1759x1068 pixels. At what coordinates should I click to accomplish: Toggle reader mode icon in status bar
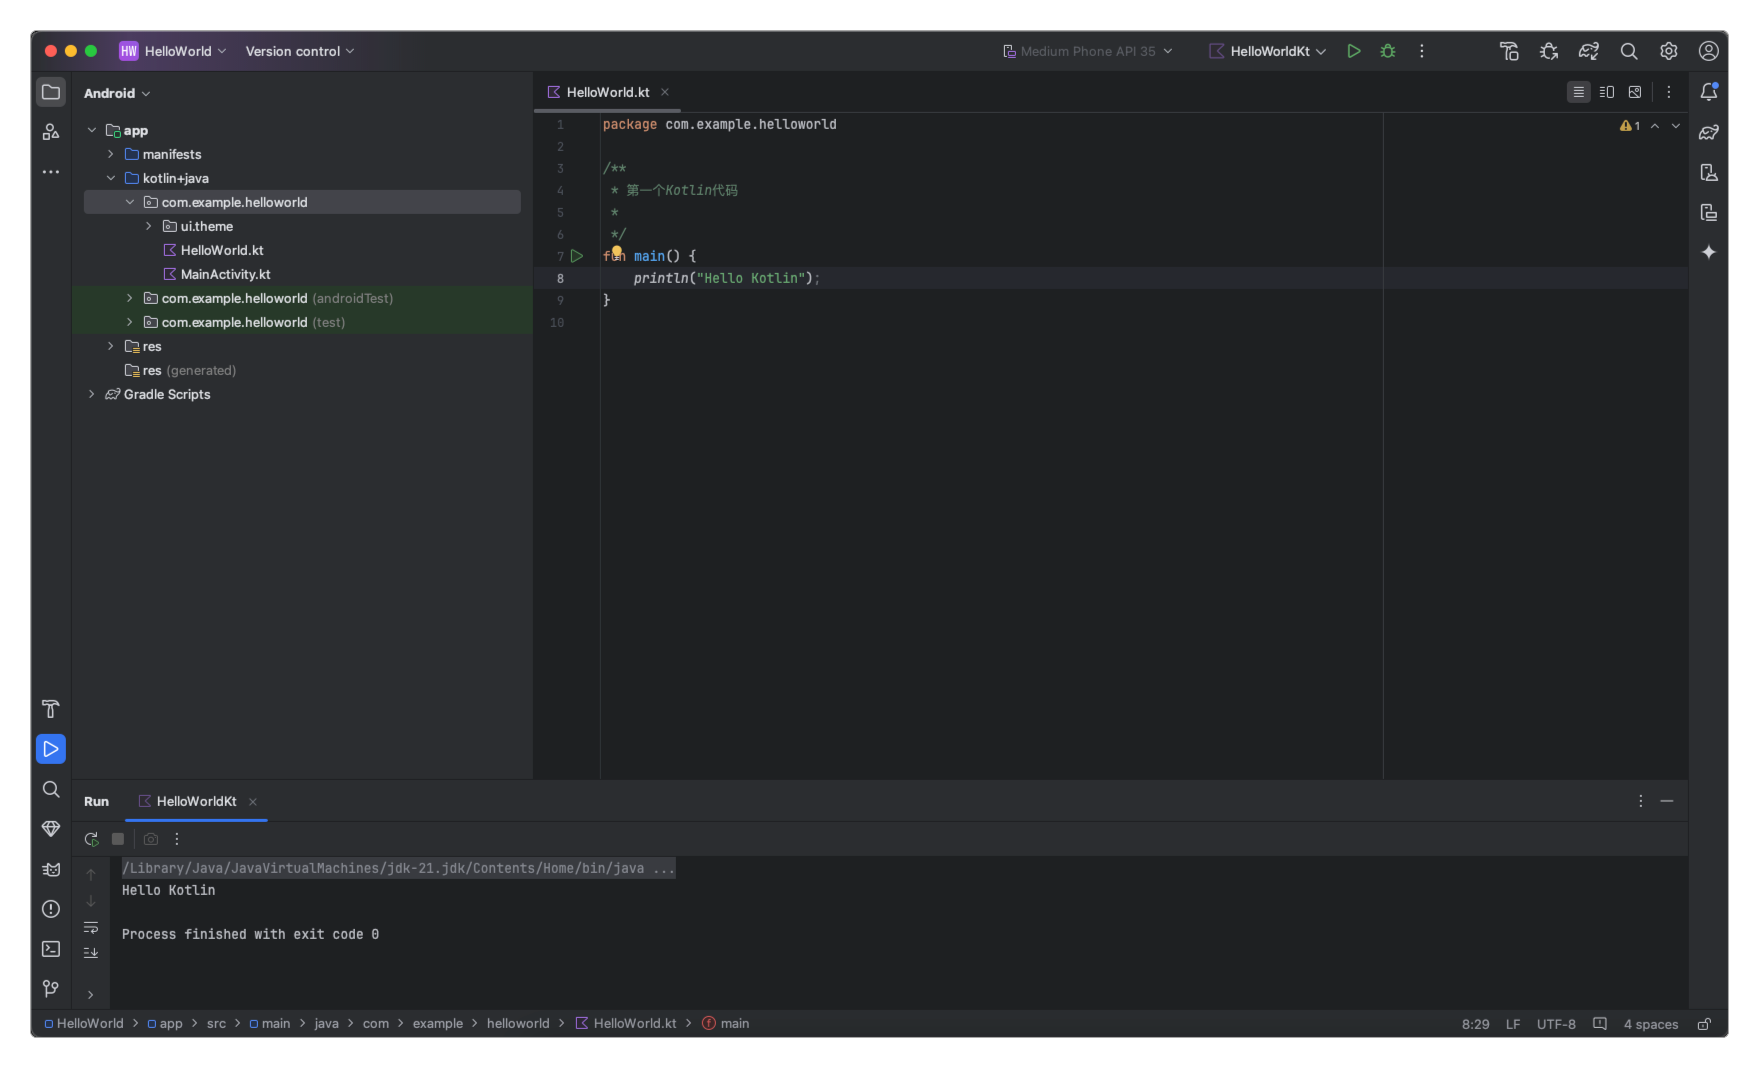(1600, 1024)
